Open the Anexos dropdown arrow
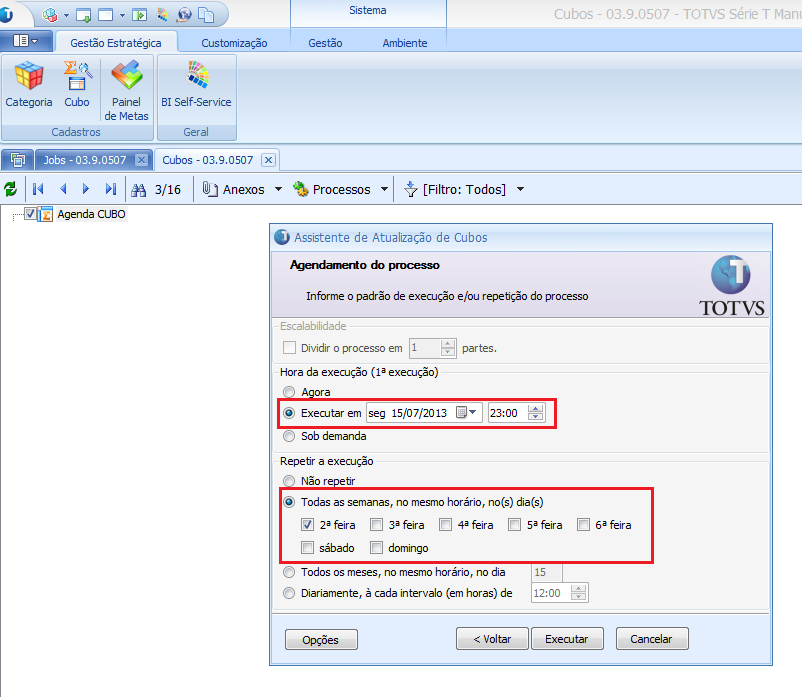 [x=278, y=189]
